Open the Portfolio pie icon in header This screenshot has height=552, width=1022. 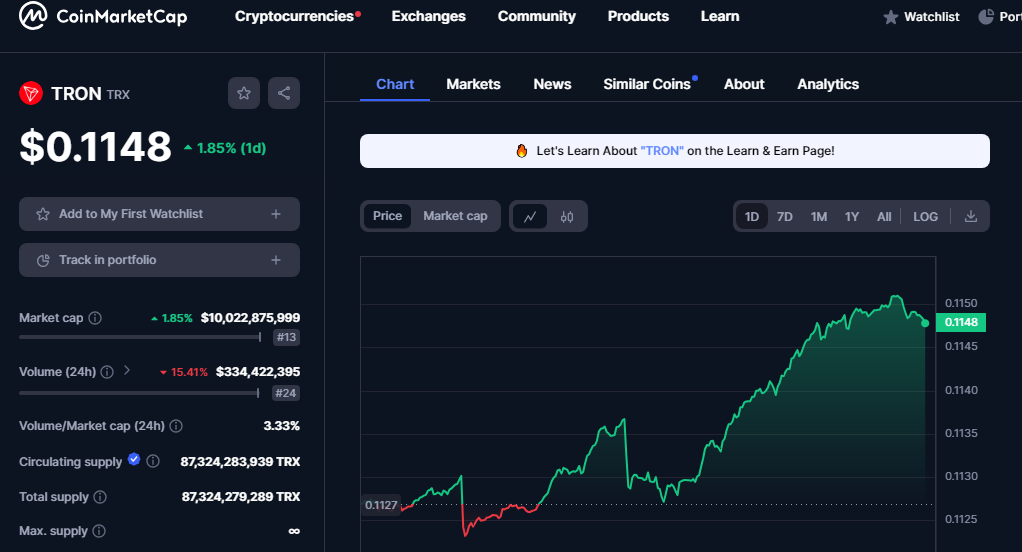point(986,16)
